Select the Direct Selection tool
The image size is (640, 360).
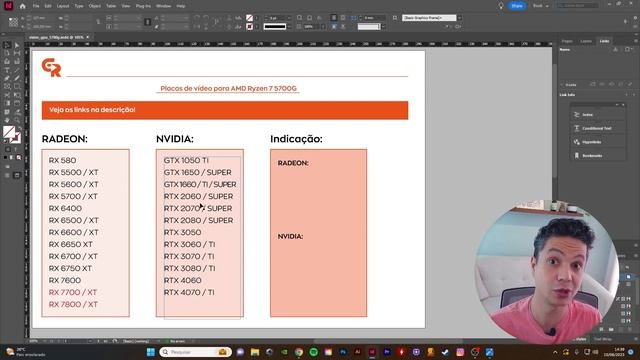point(17,45)
